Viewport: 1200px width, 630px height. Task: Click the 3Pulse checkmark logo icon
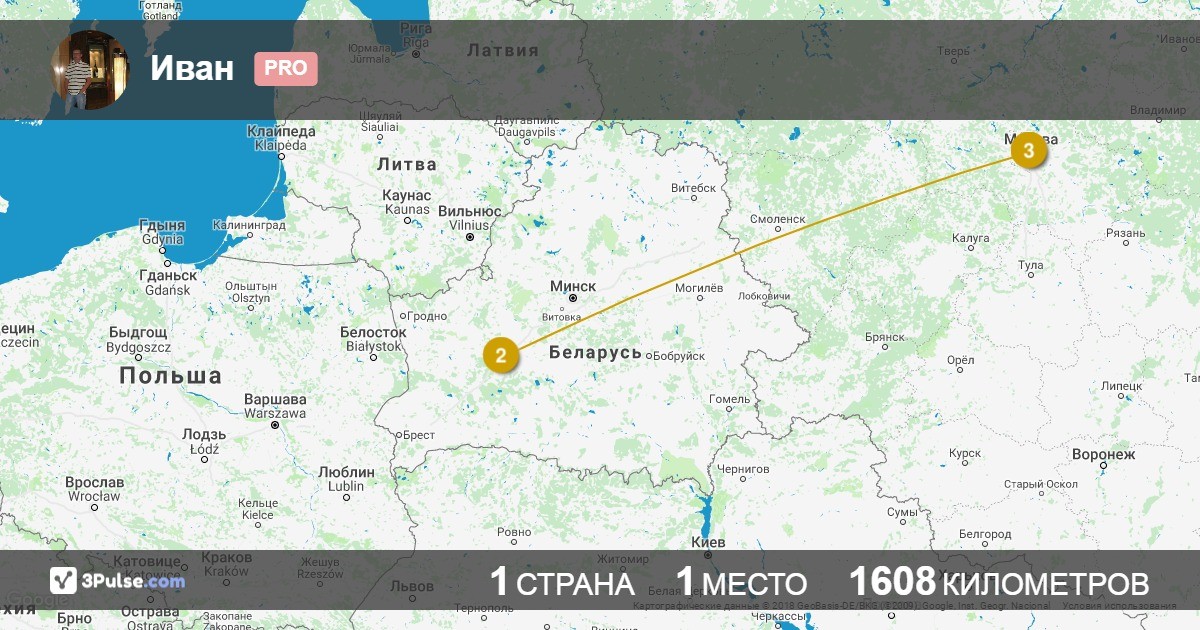(63, 580)
